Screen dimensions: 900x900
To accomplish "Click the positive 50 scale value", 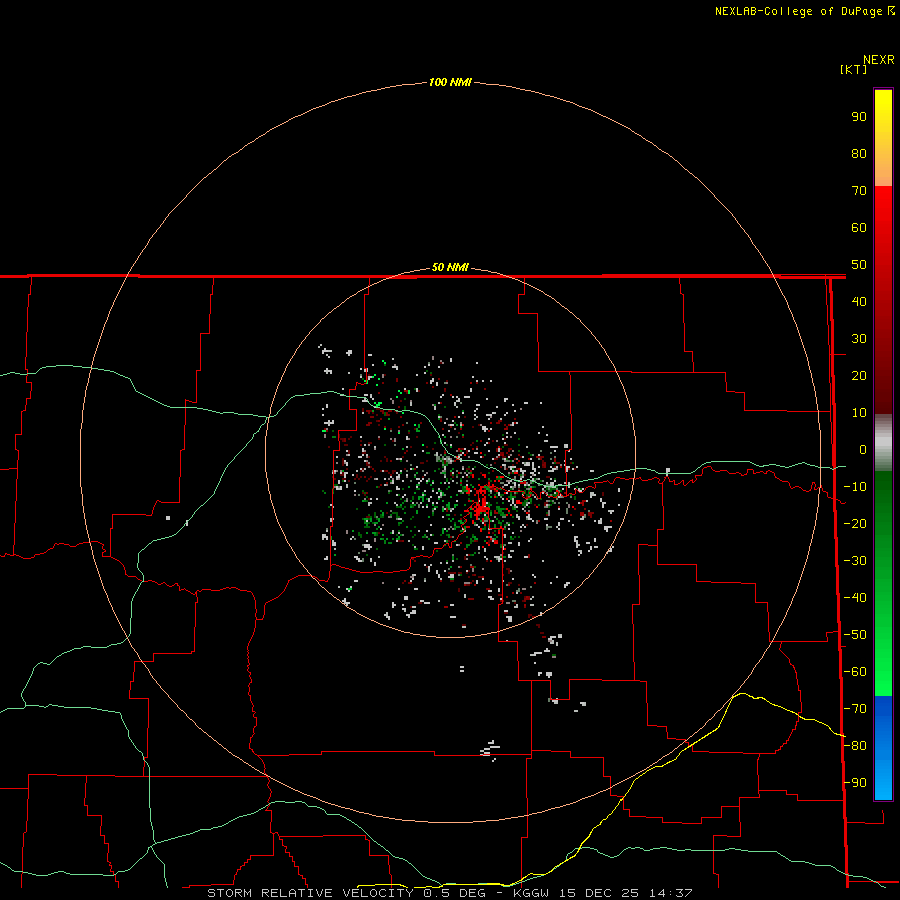I will [x=859, y=265].
